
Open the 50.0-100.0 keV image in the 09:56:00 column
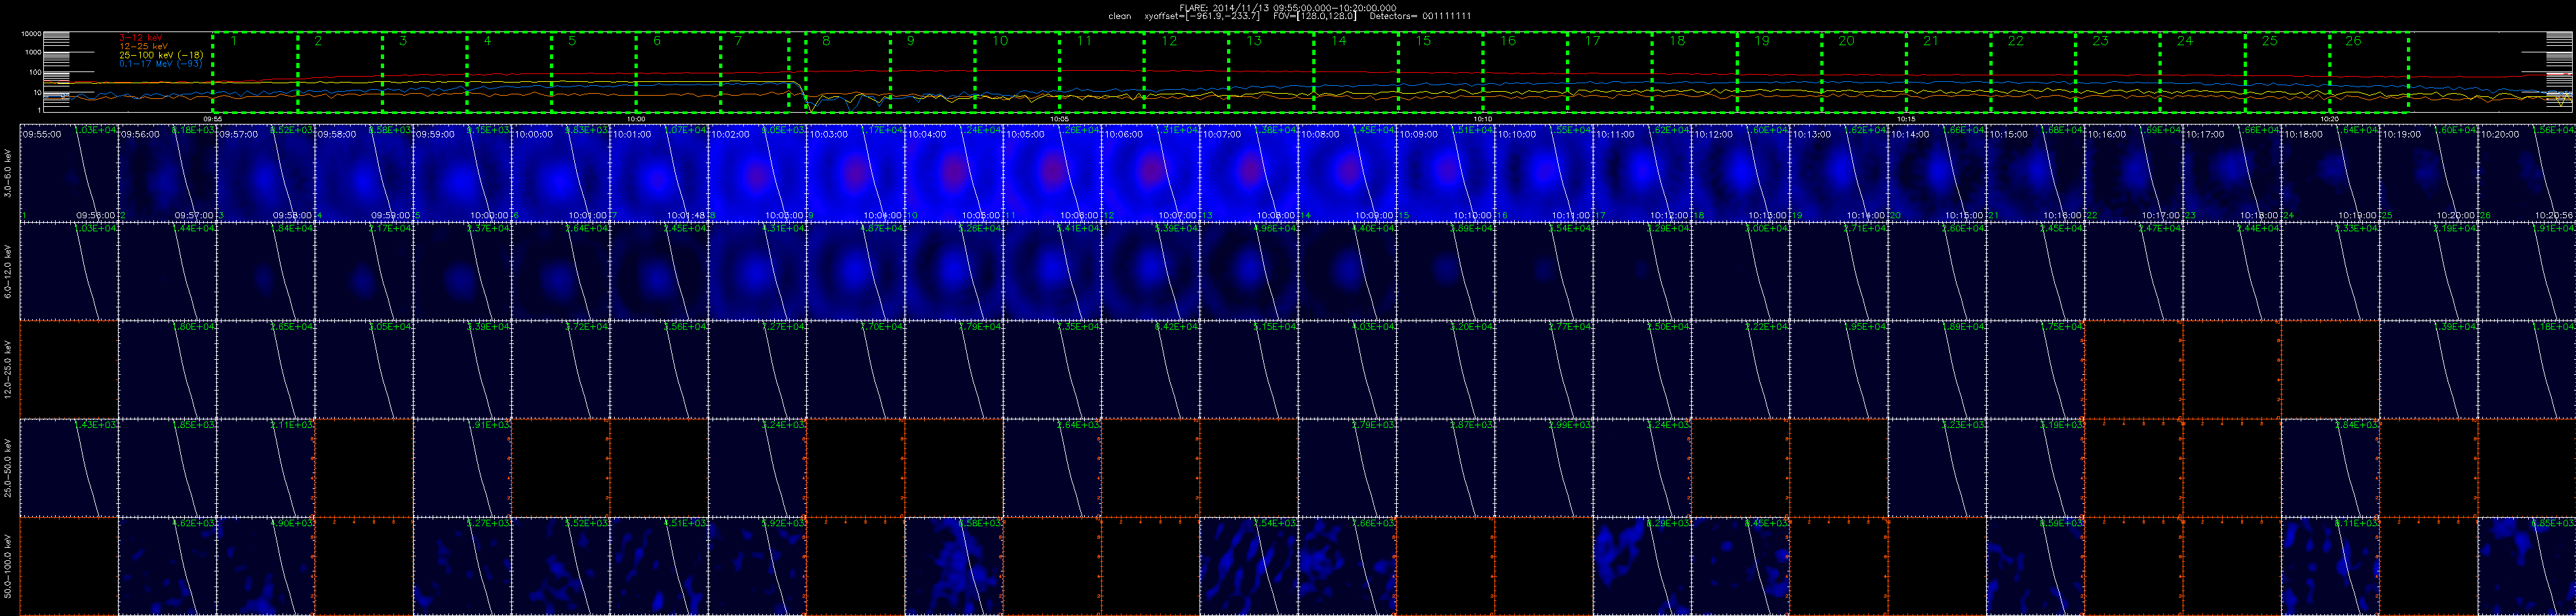[x=168, y=565]
